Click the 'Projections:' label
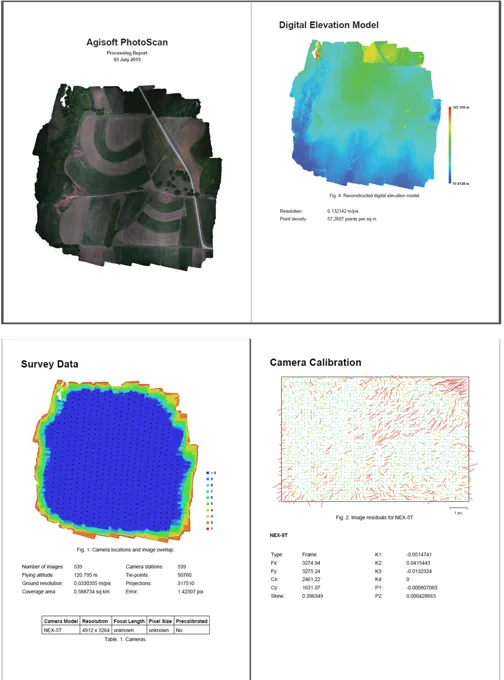The height and width of the screenshot is (680, 504). 138,583
